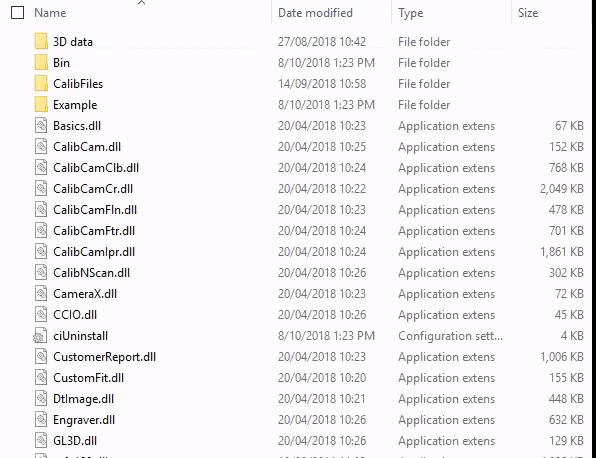The height and width of the screenshot is (458, 596).
Task: Select the file name CalibCamFtr.dll
Action: 94,231
